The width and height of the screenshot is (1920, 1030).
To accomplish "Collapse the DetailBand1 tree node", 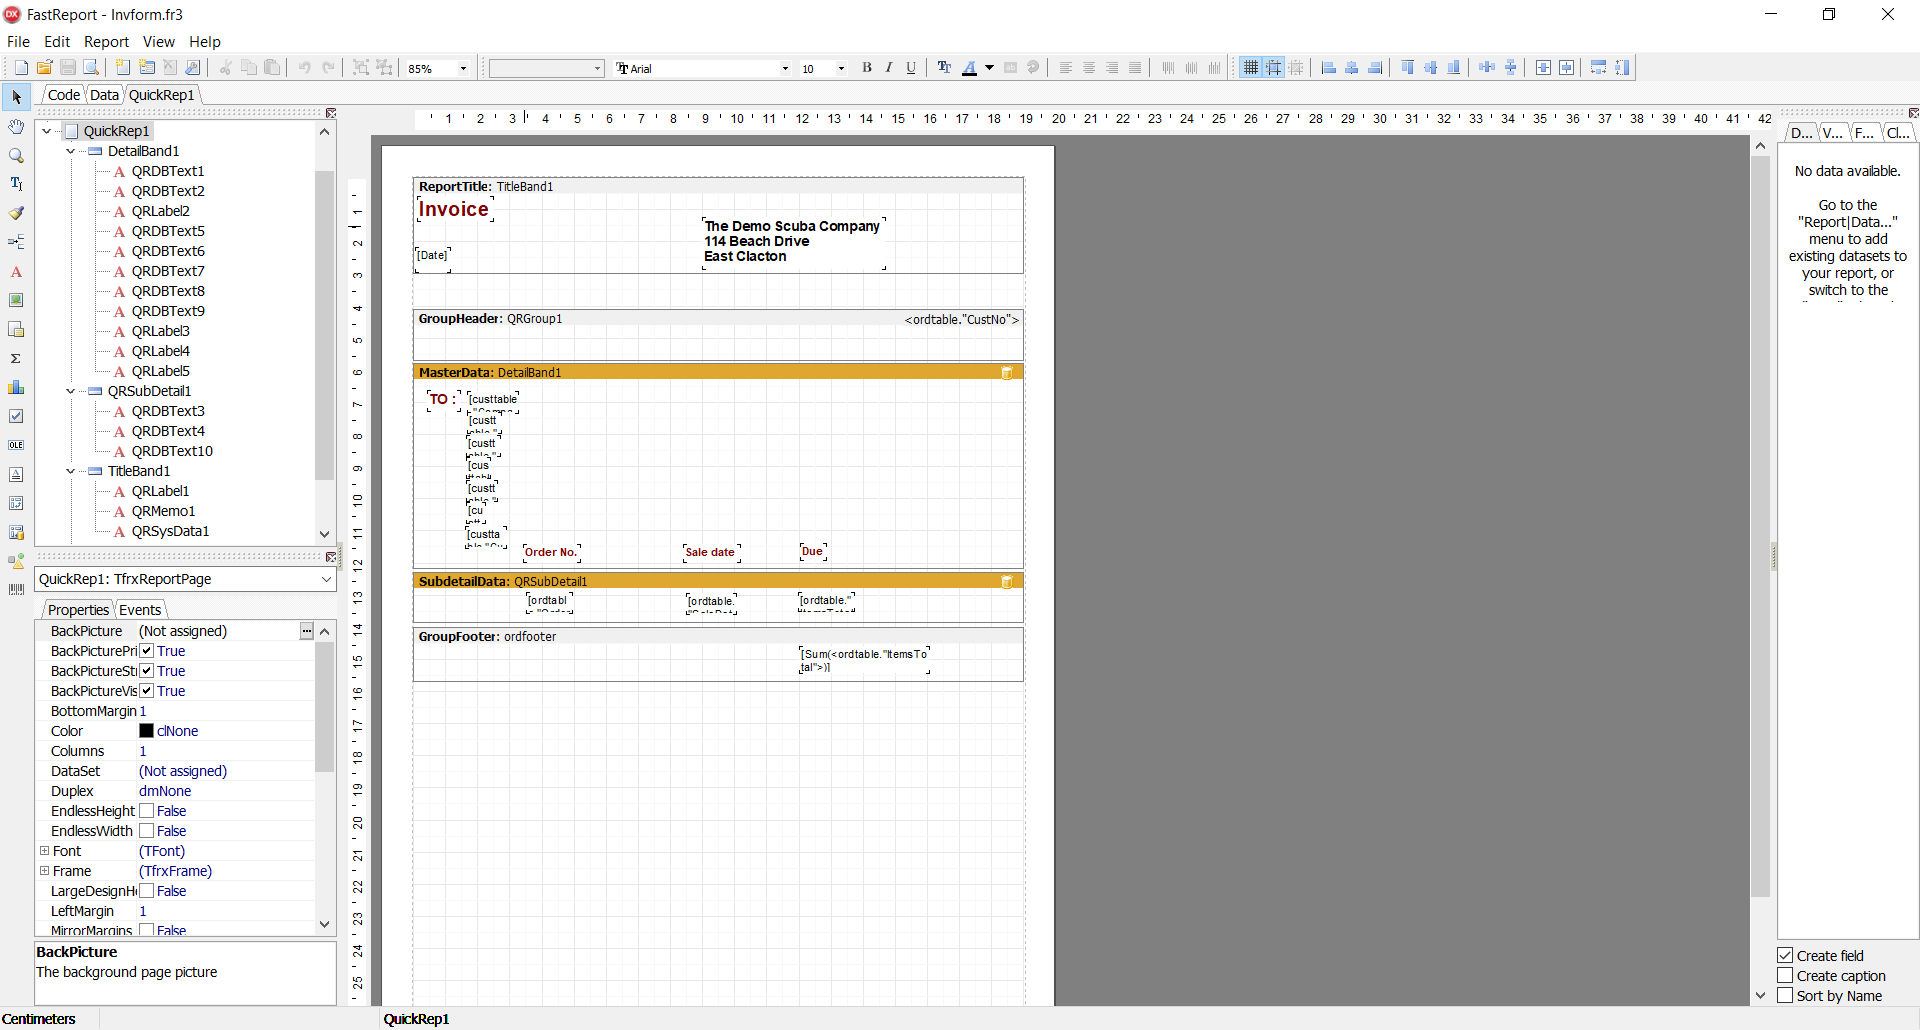I will click(70, 151).
